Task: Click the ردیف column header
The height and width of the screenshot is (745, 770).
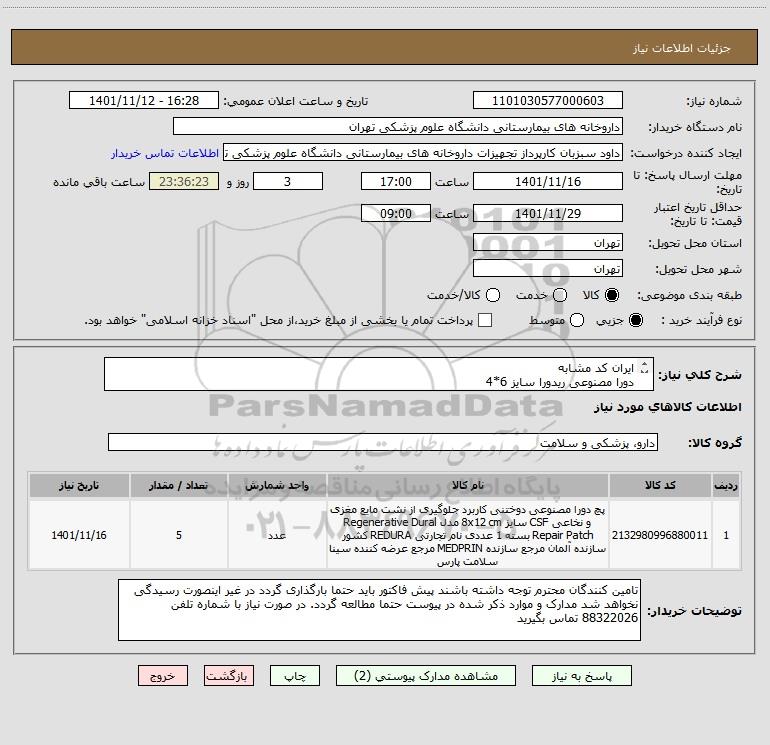Action: coord(726,486)
